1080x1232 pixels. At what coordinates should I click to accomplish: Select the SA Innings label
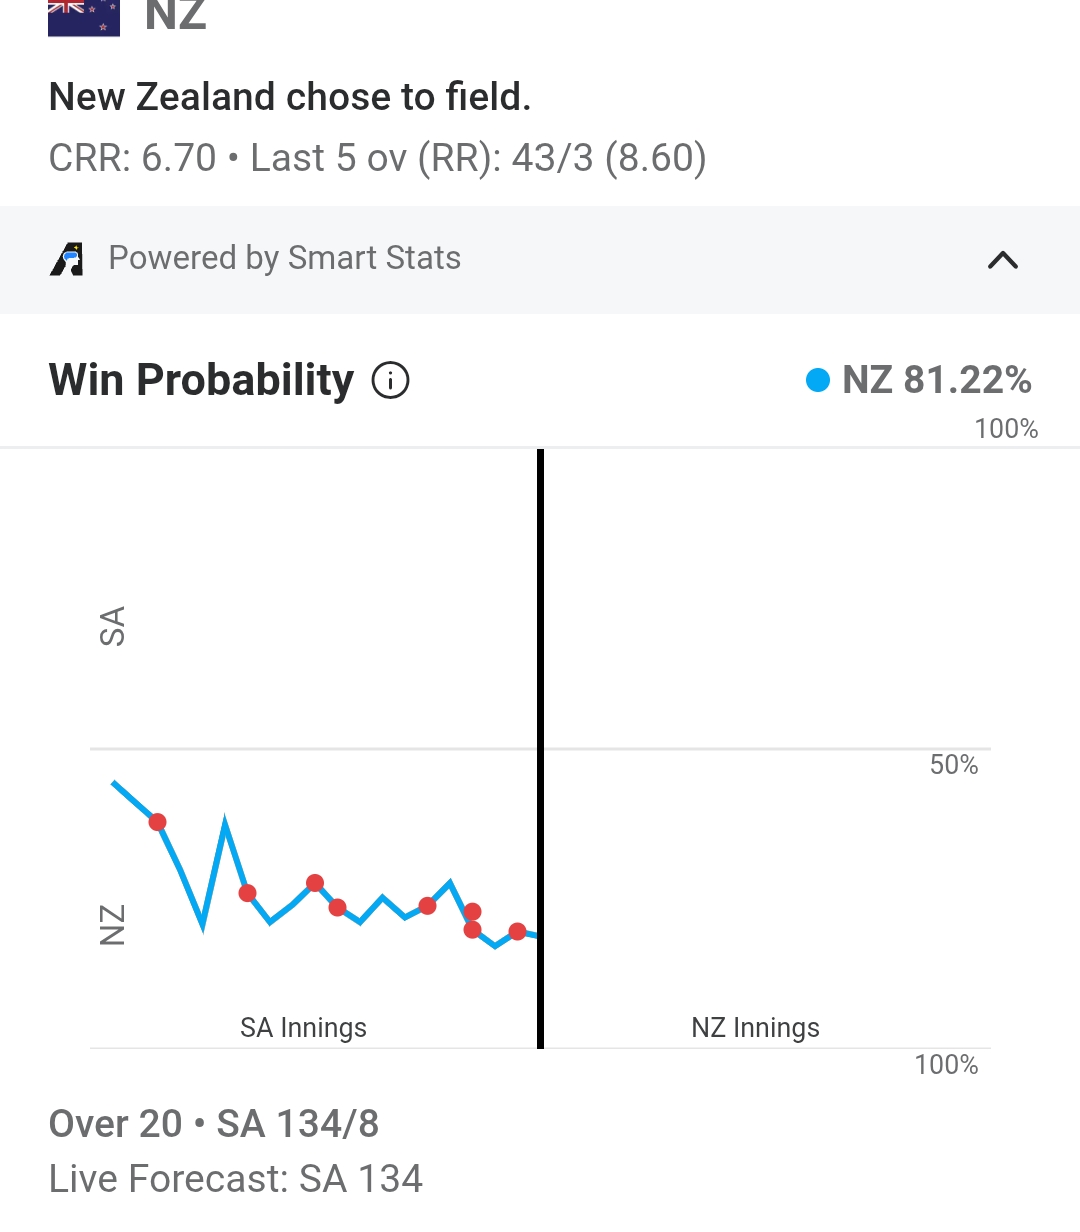[x=304, y=1028]
